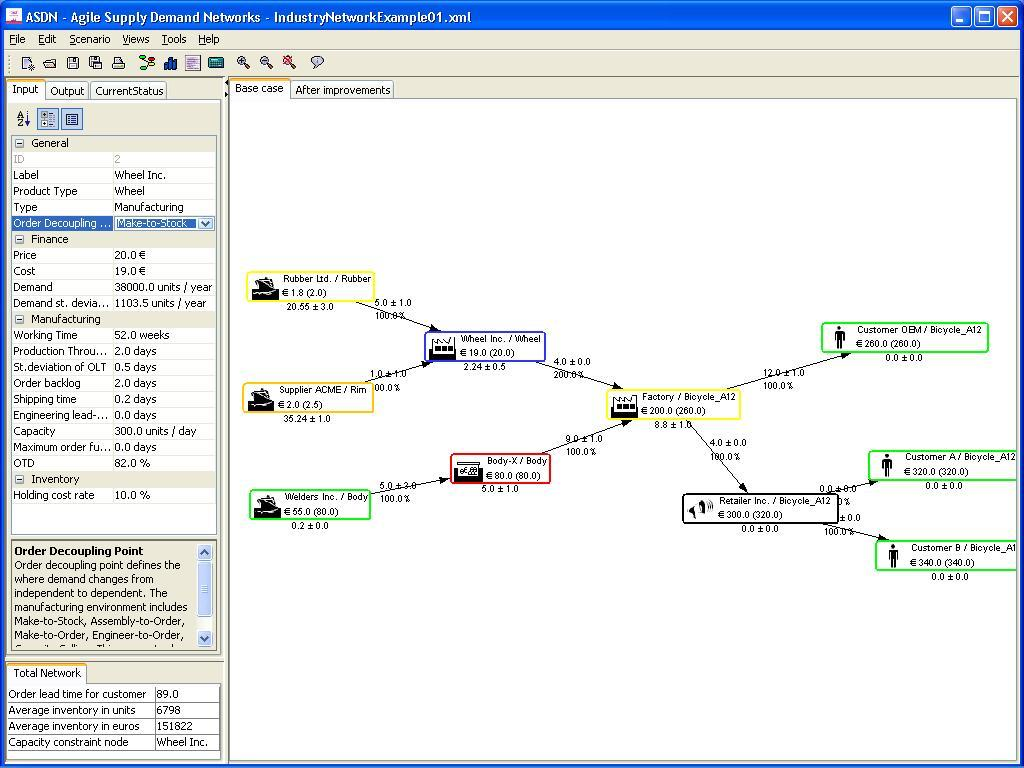Switch to the Output tab
Screen dimensions: 1024x768
click(x=67, y=91)
